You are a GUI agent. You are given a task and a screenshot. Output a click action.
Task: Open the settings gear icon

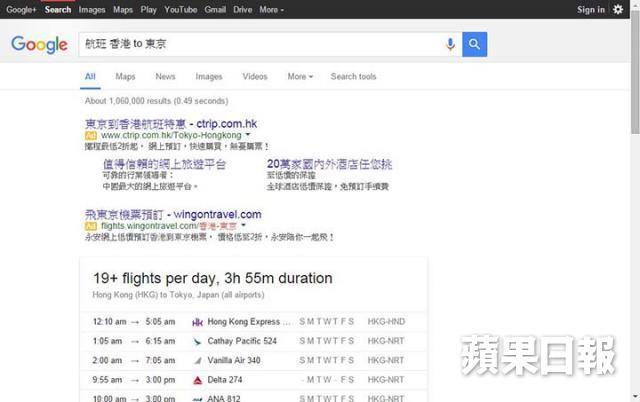[x=618, y=9]
